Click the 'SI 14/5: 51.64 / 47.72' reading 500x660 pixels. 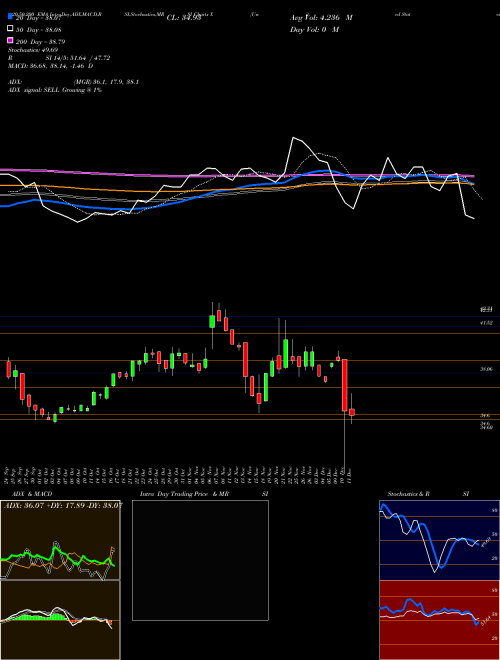click(x=78, y=58)
